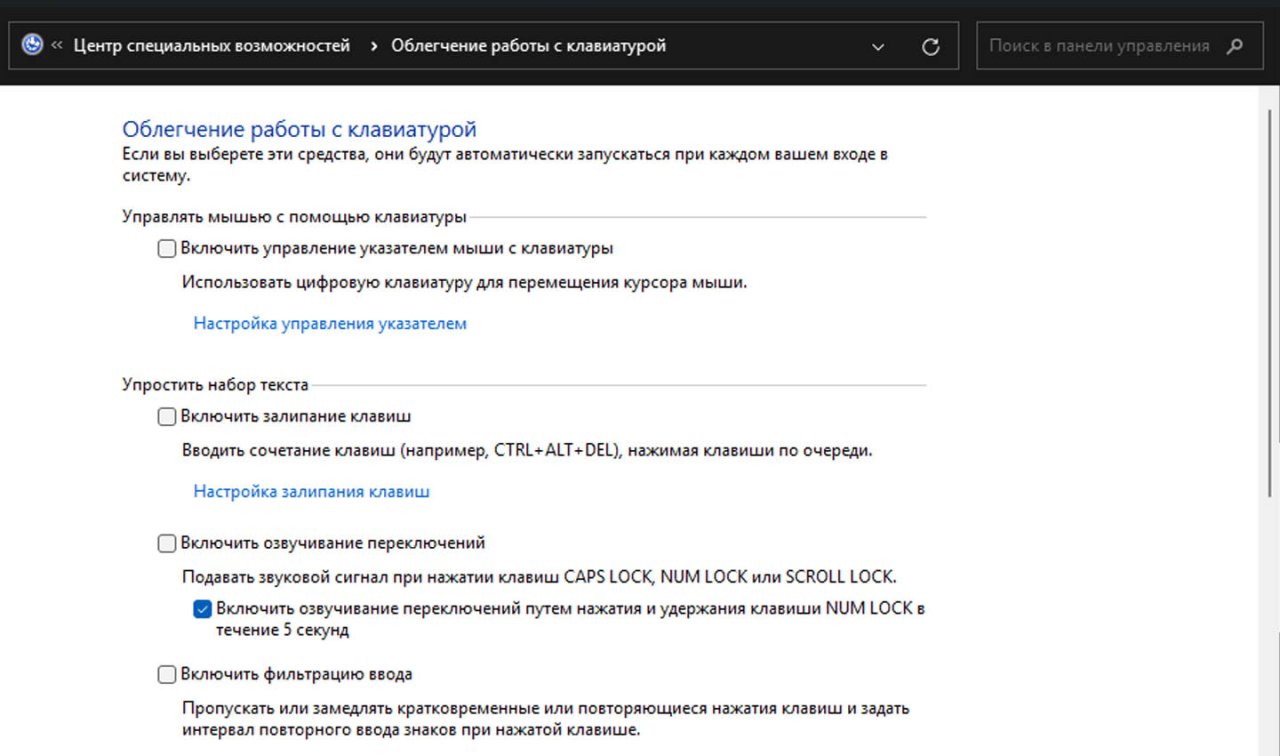Turn on the Включить фильтрацию ввода checkbox

pyautogui.click(x=167, y=674)
